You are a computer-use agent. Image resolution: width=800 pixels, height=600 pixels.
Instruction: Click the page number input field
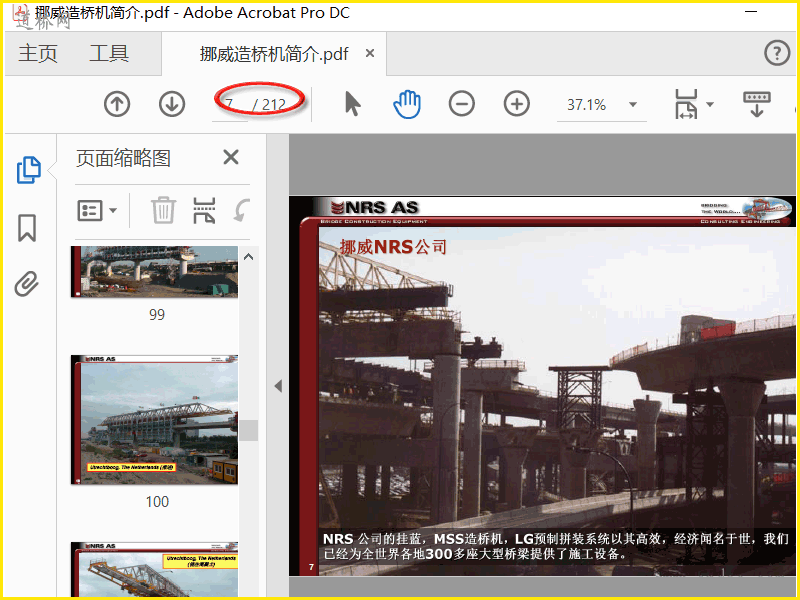click(230, 105)
